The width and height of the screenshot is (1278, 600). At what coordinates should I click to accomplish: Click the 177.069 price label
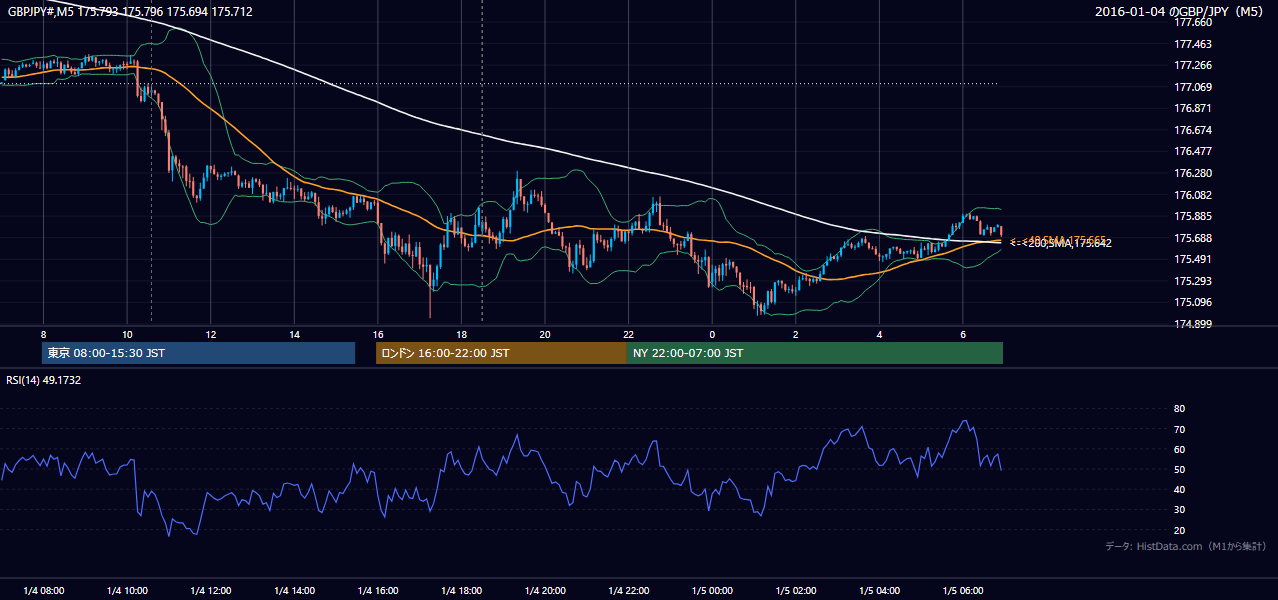click(1192, 87)
